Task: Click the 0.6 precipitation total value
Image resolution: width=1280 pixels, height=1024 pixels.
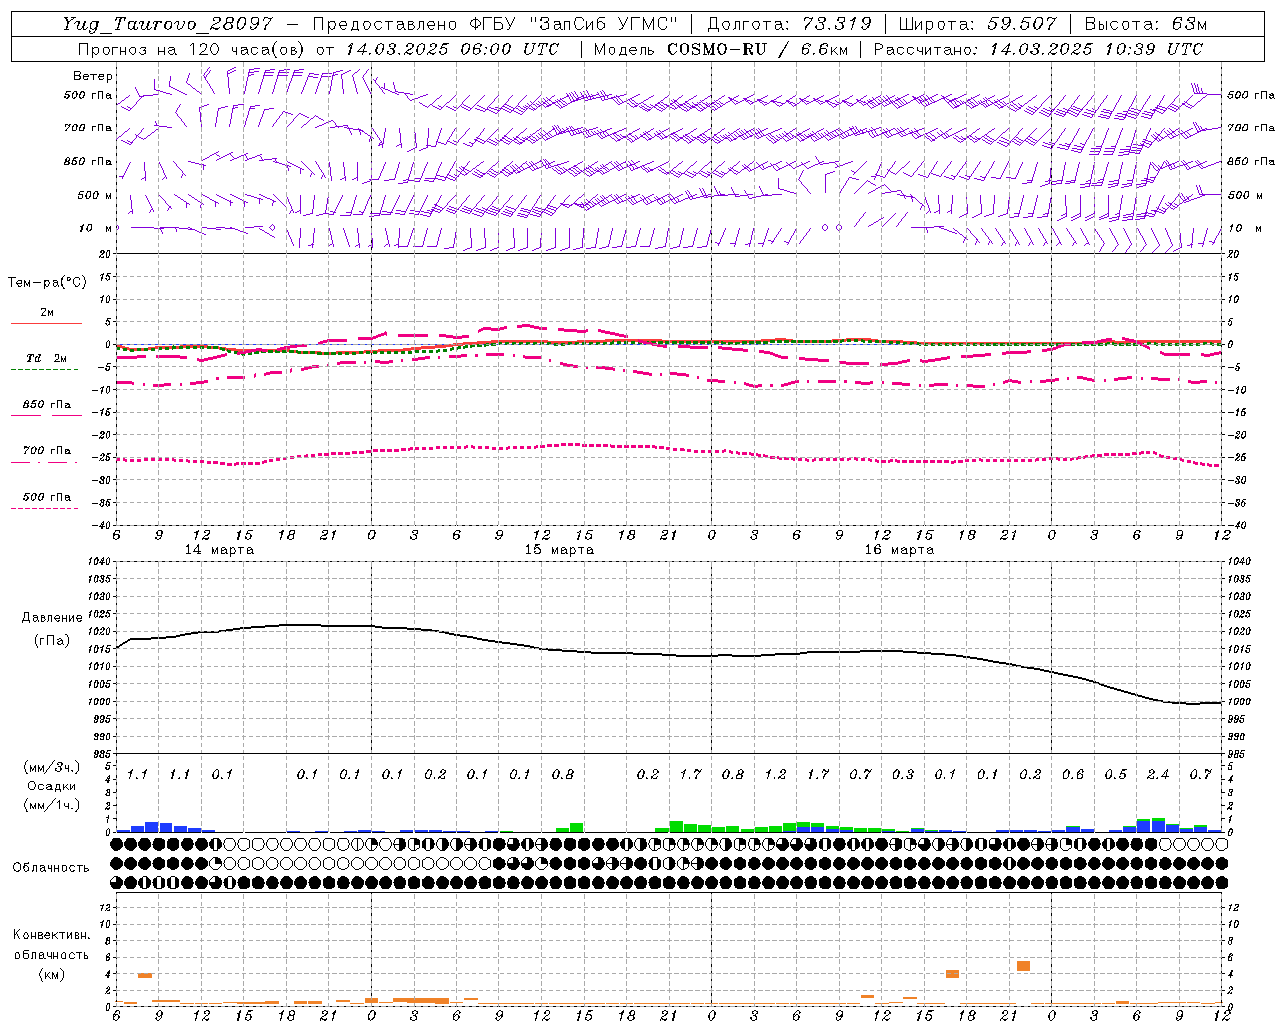Action: point(1073,775)
